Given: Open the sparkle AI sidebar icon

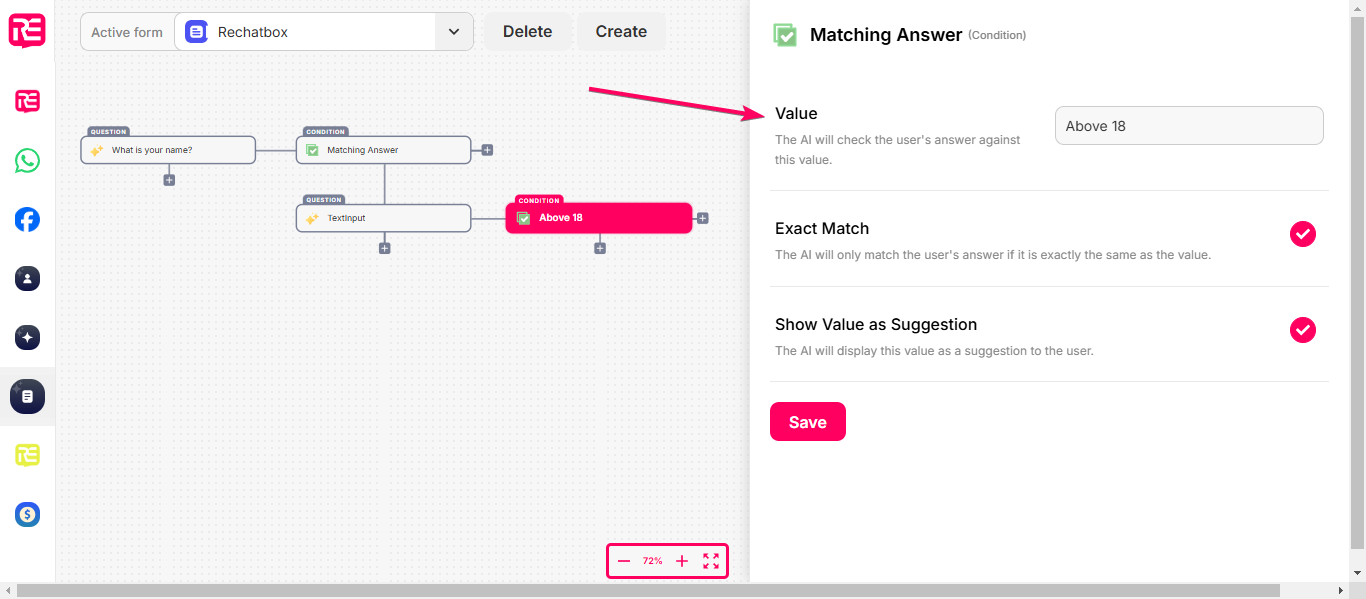Looking at the screenshot, I should point(27,338).
